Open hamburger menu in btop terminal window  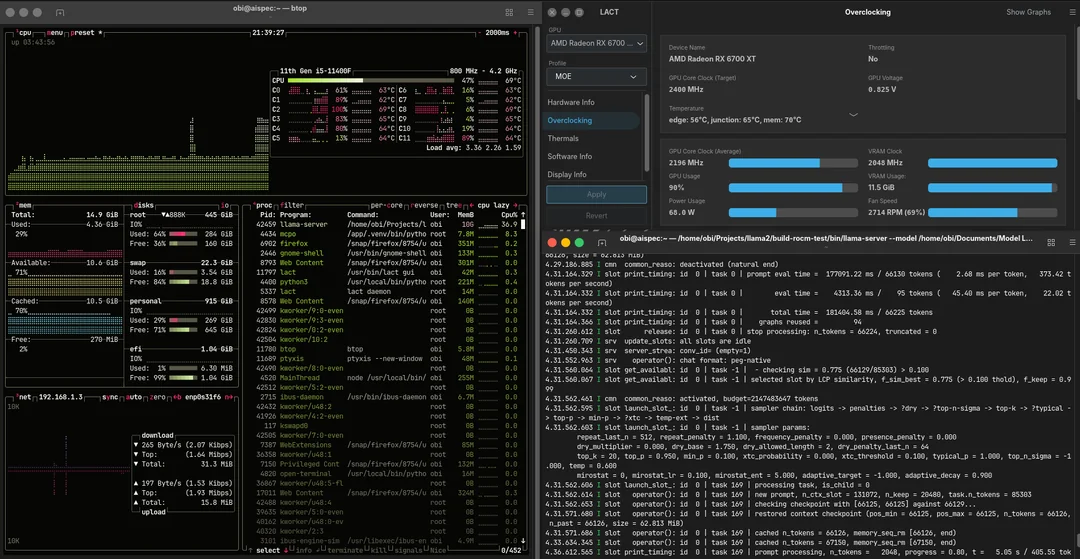(x=530, y=12)
